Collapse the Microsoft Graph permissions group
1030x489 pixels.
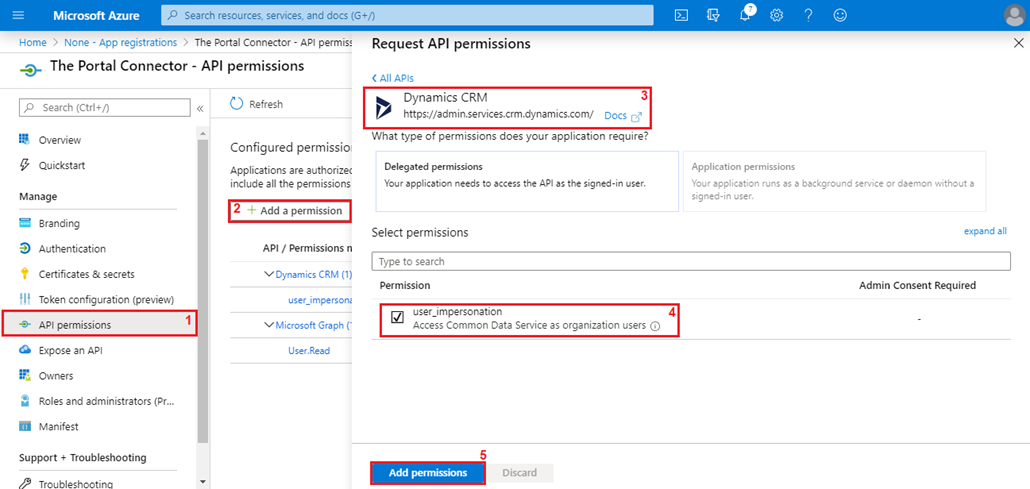269,325
